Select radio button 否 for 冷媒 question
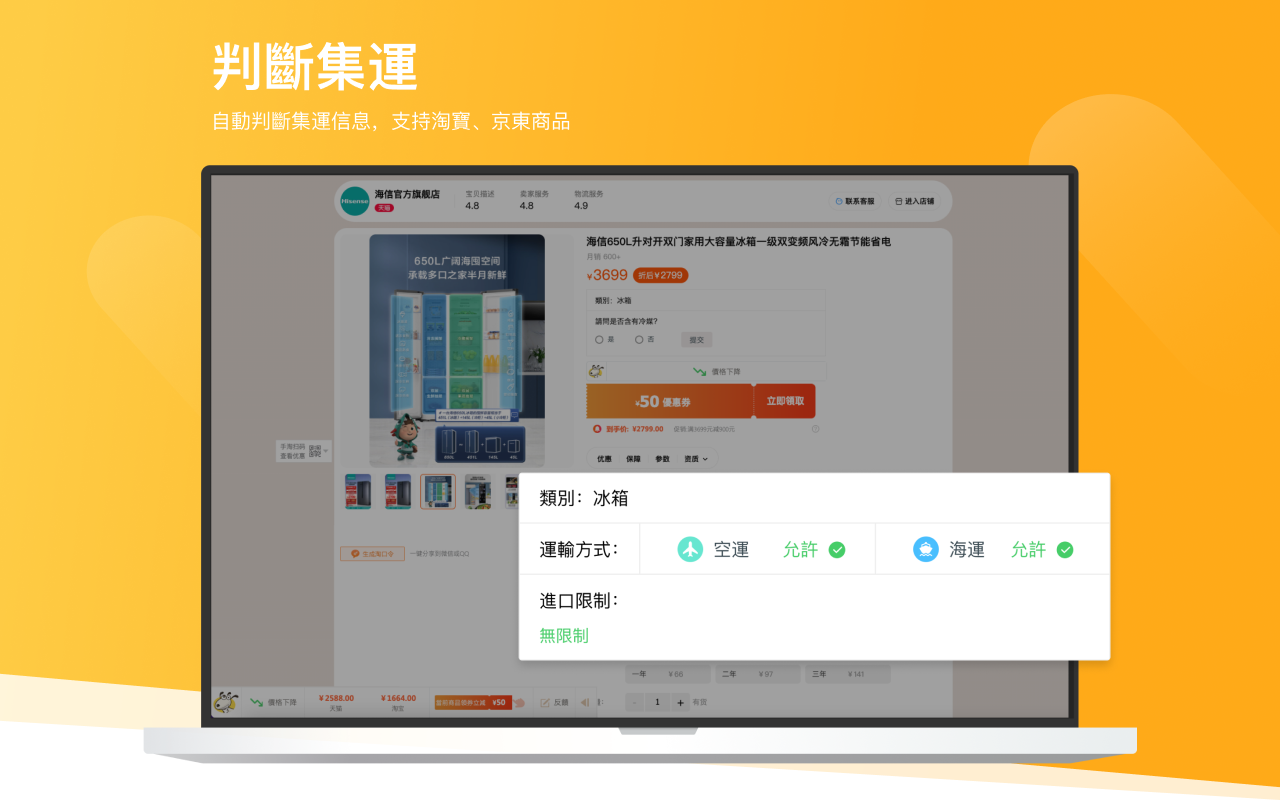The image size is (1280, 800). (639, 340)
